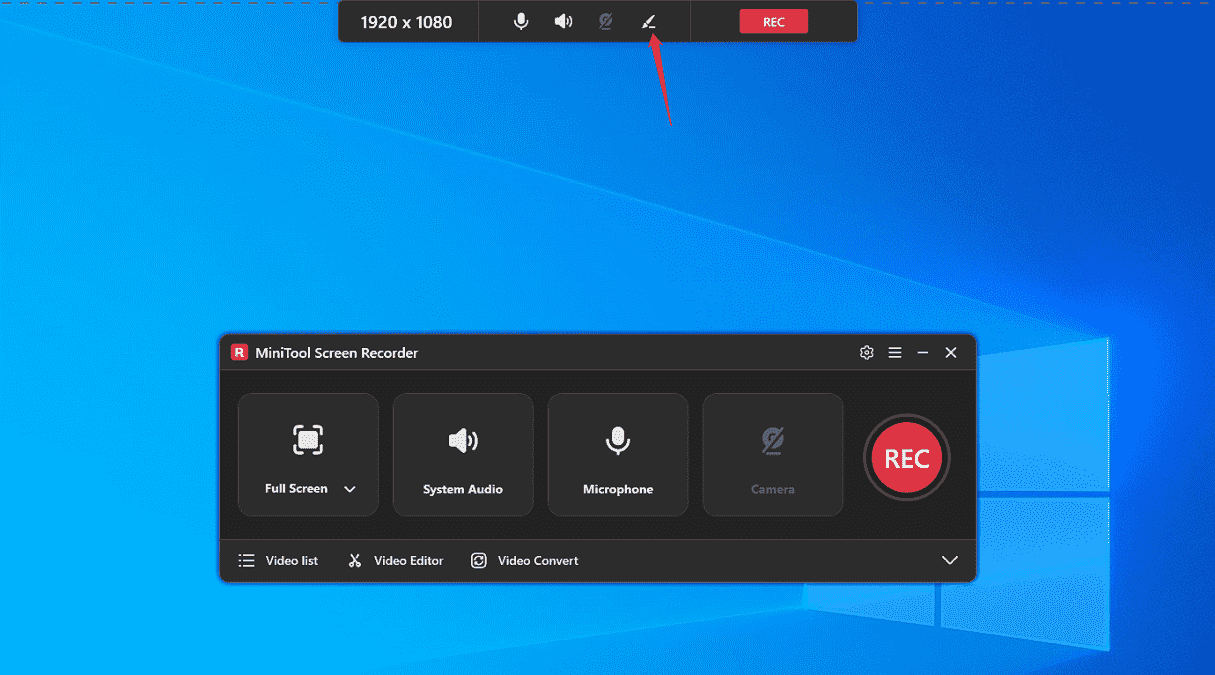Image resolution: width=1215 pixels, height=675 pixels.
Task: Open the hamburger menu in the title bar
Action: (x=894, y=352)
